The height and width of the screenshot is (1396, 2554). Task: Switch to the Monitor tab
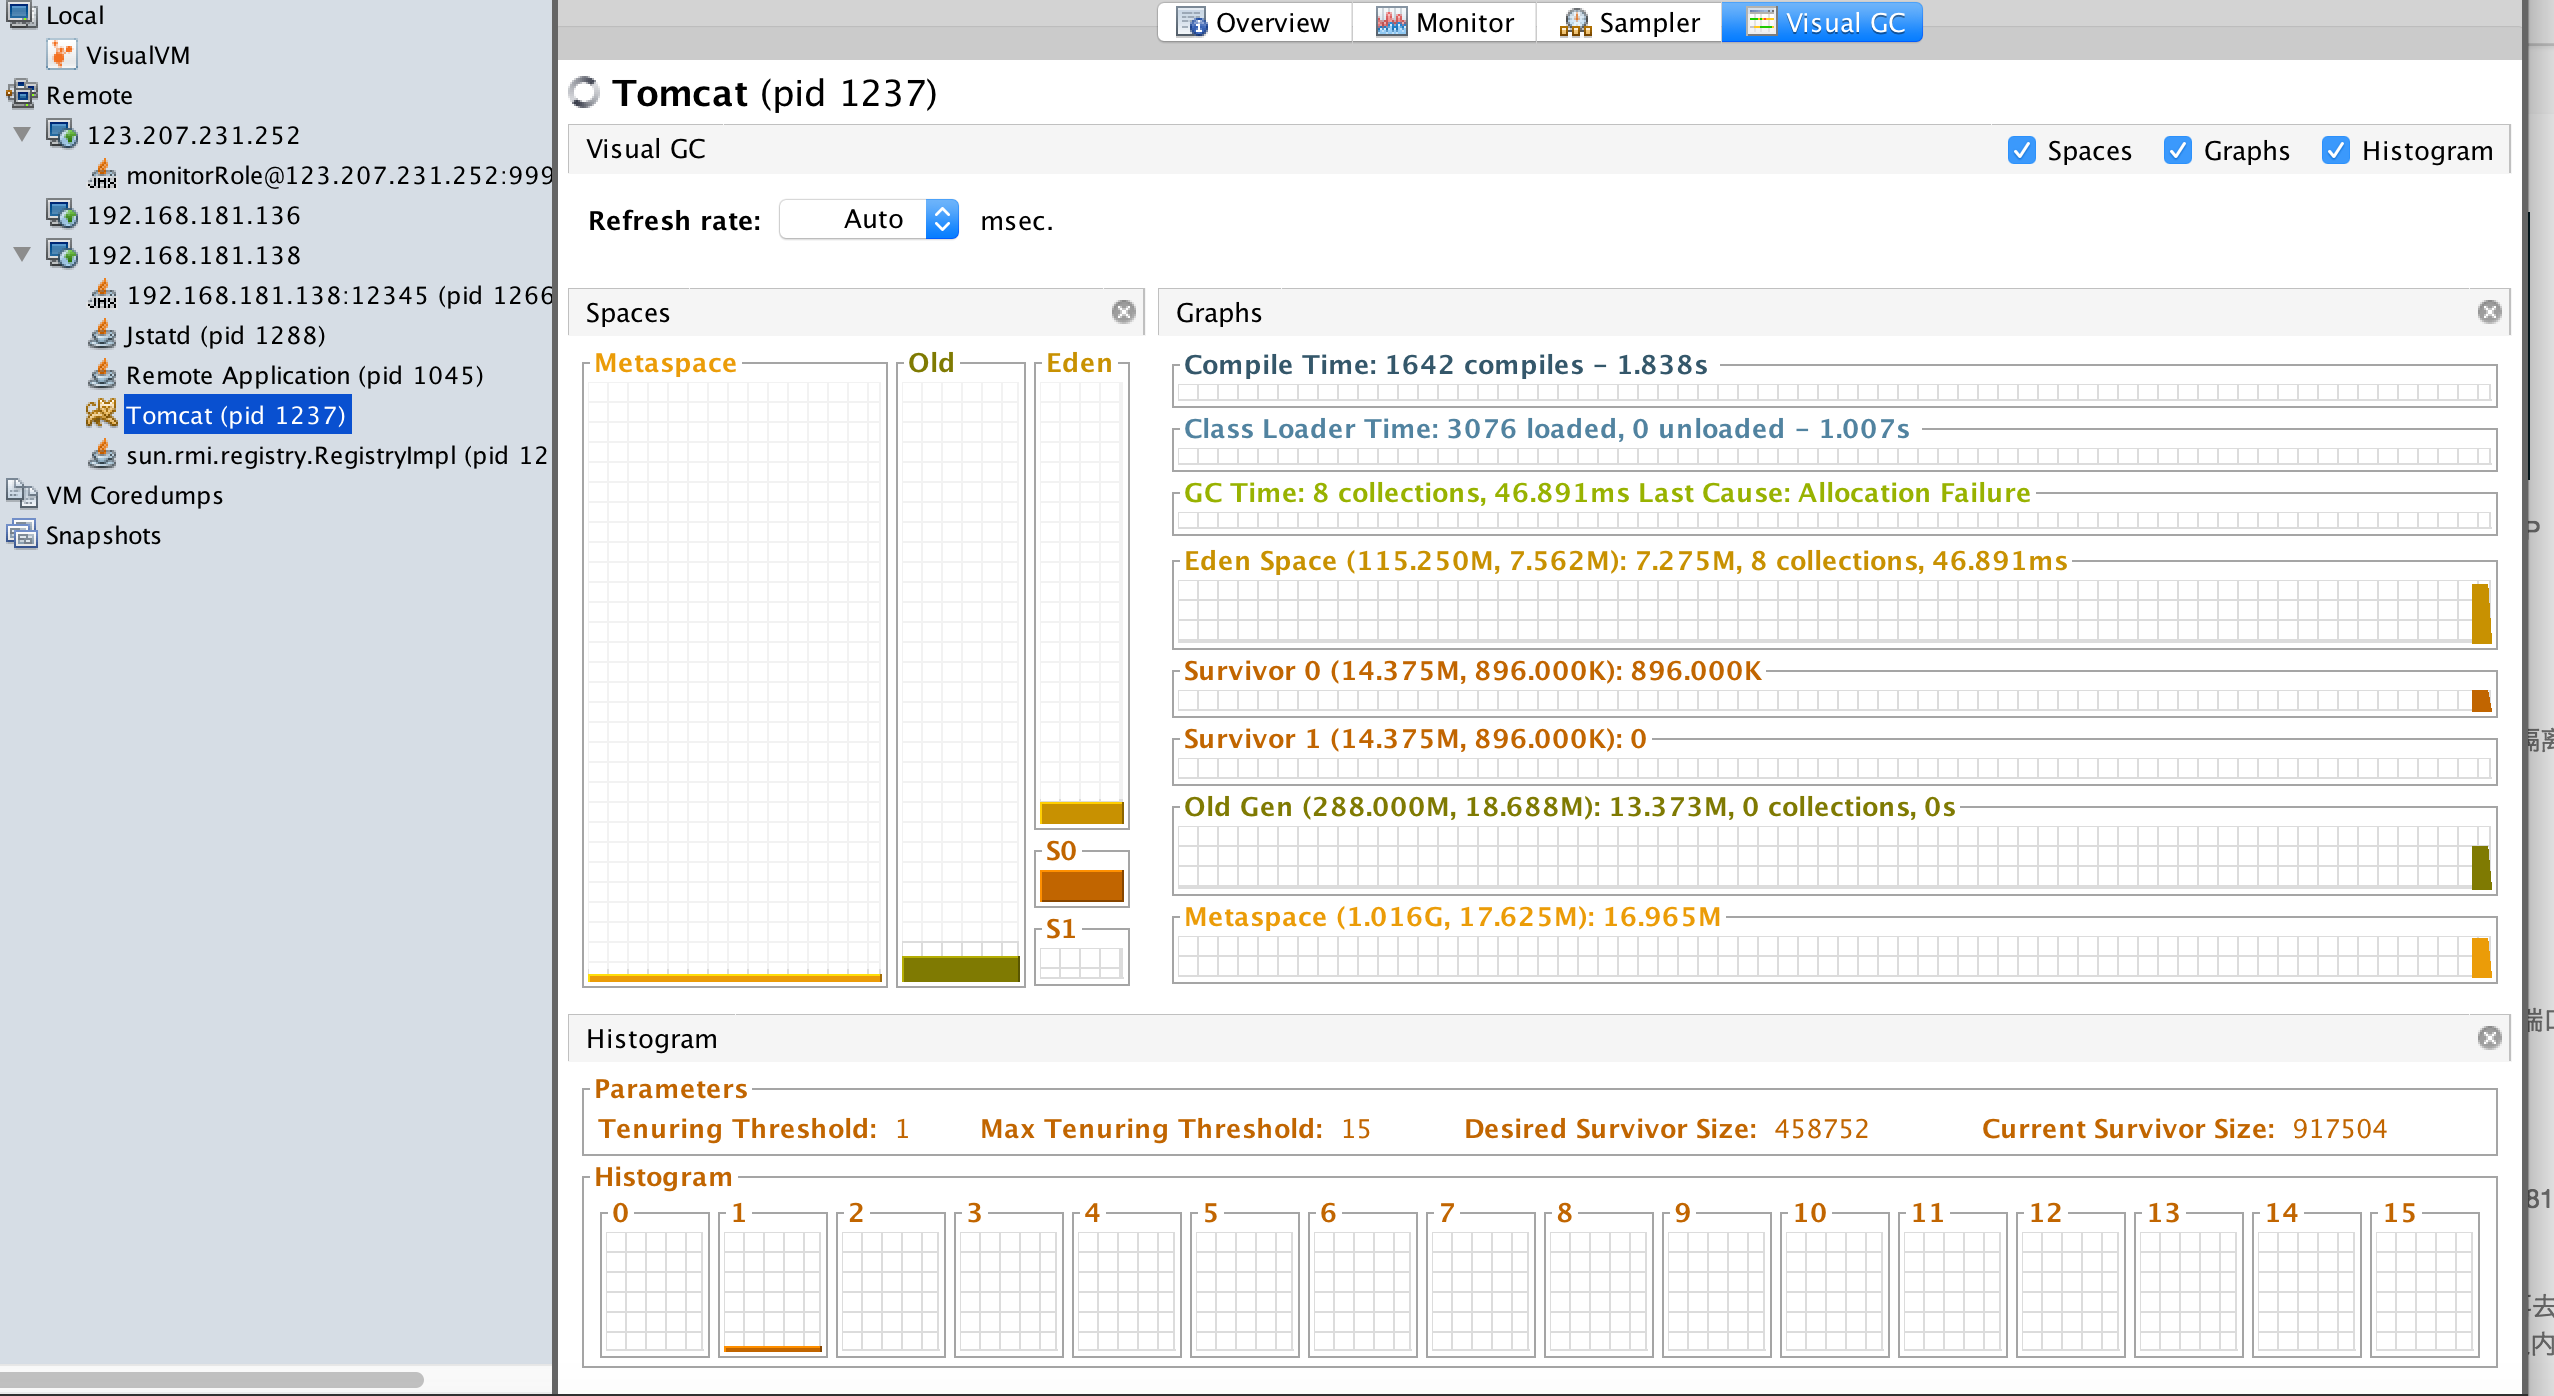point(1444,22)
